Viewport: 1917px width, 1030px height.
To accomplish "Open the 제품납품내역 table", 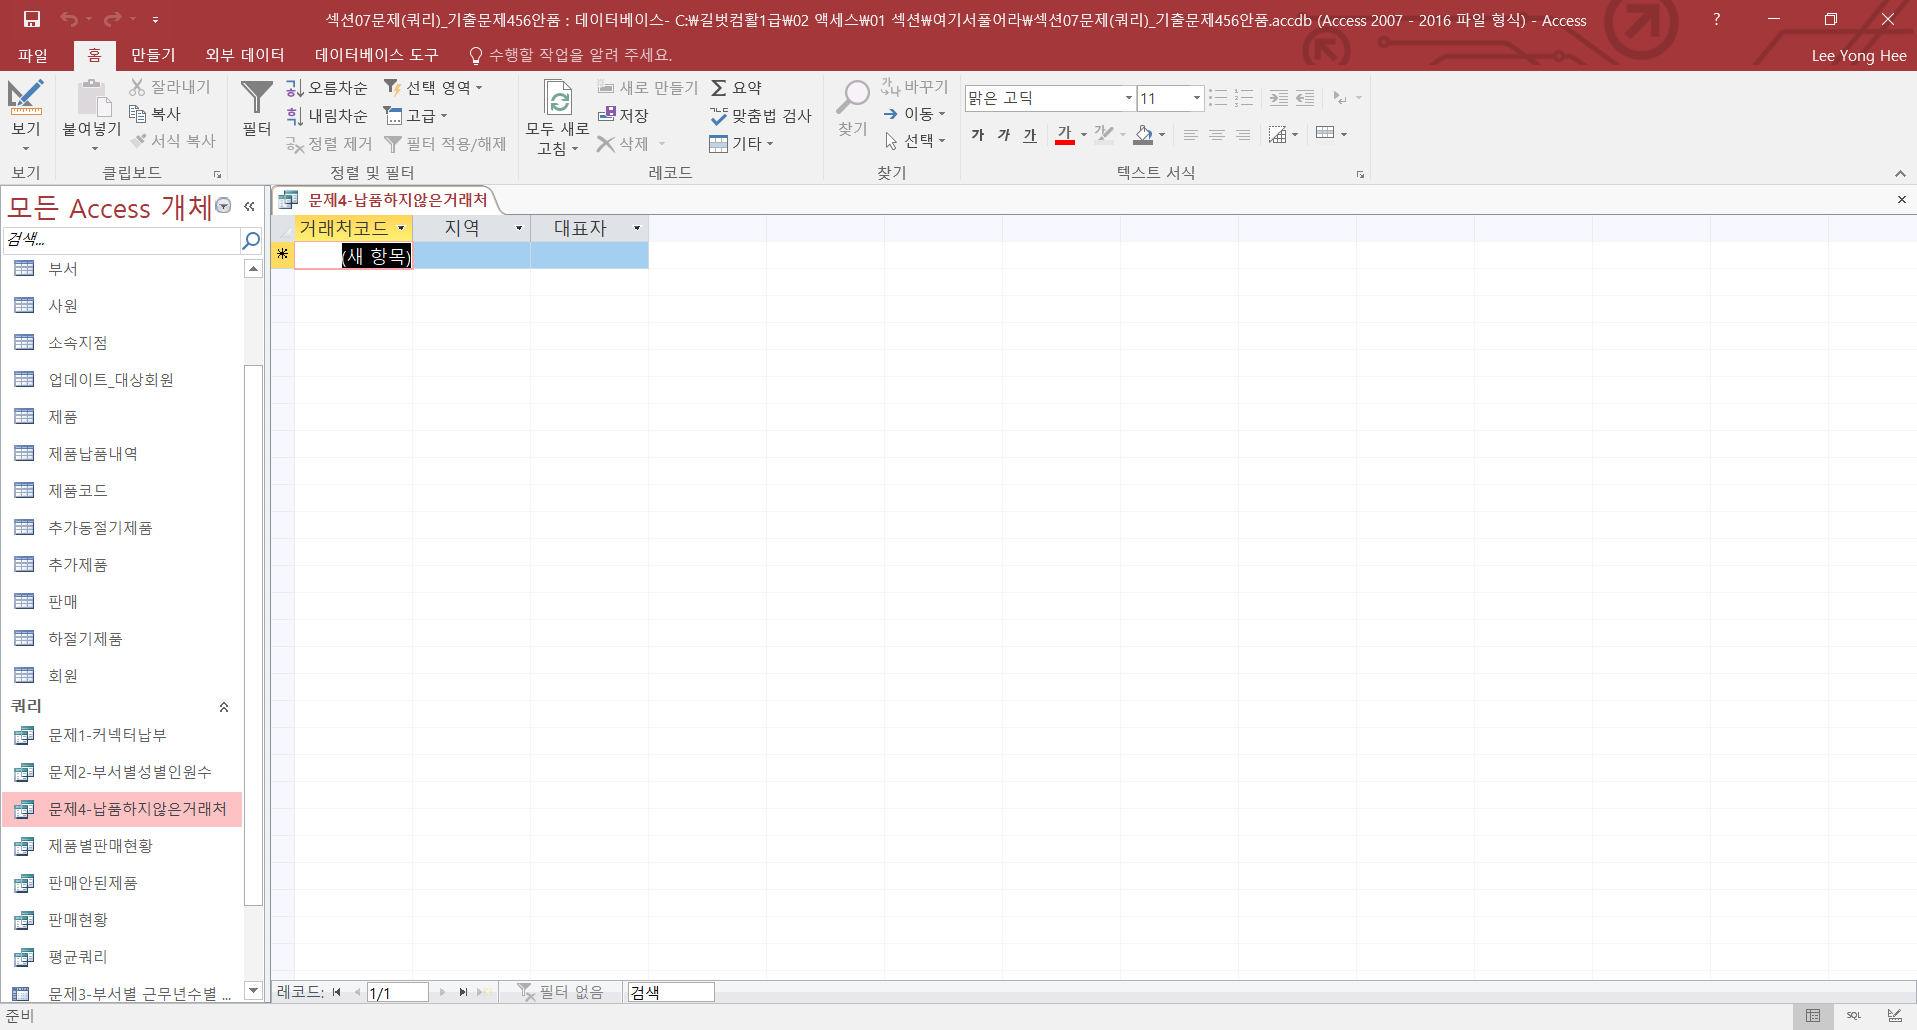I will click(x=93, y=454).
